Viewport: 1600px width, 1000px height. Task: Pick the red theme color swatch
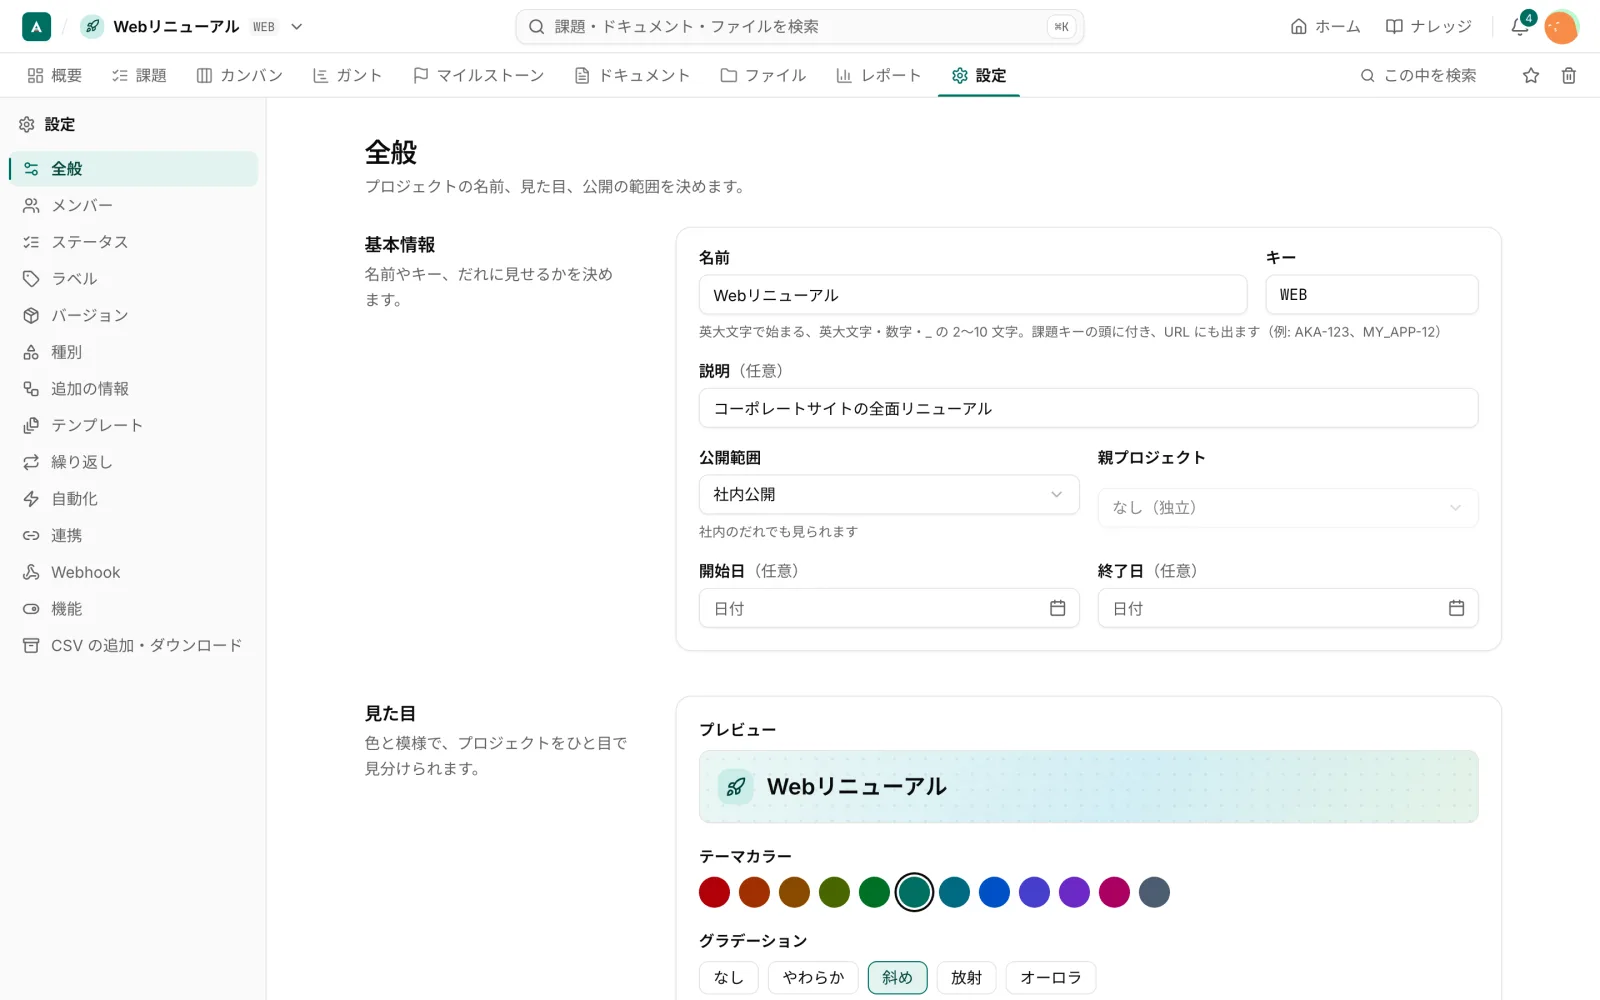pos(714,892)
